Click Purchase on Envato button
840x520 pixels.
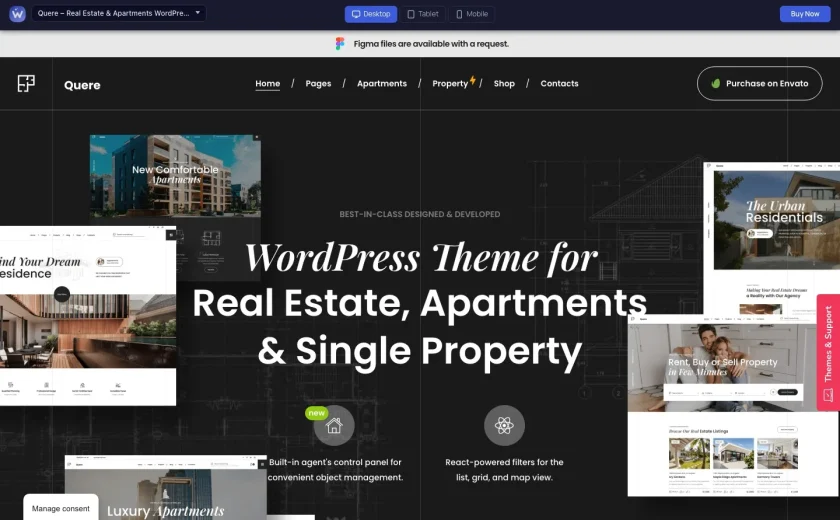[x=759, y=84]
